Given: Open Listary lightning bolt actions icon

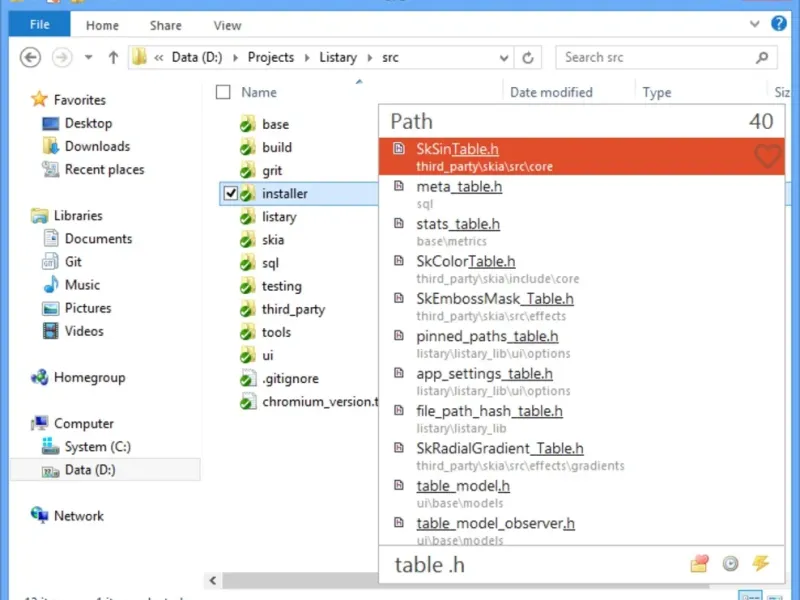Looking at the screenshot, I should [x=760, y=563].
